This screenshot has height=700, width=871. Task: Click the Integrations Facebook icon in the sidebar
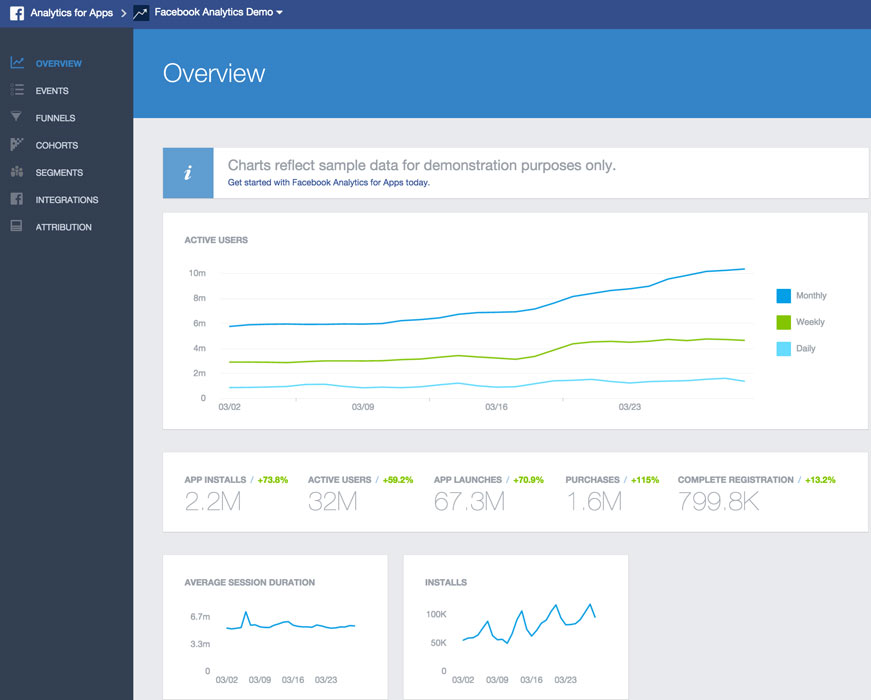[17, 199]
